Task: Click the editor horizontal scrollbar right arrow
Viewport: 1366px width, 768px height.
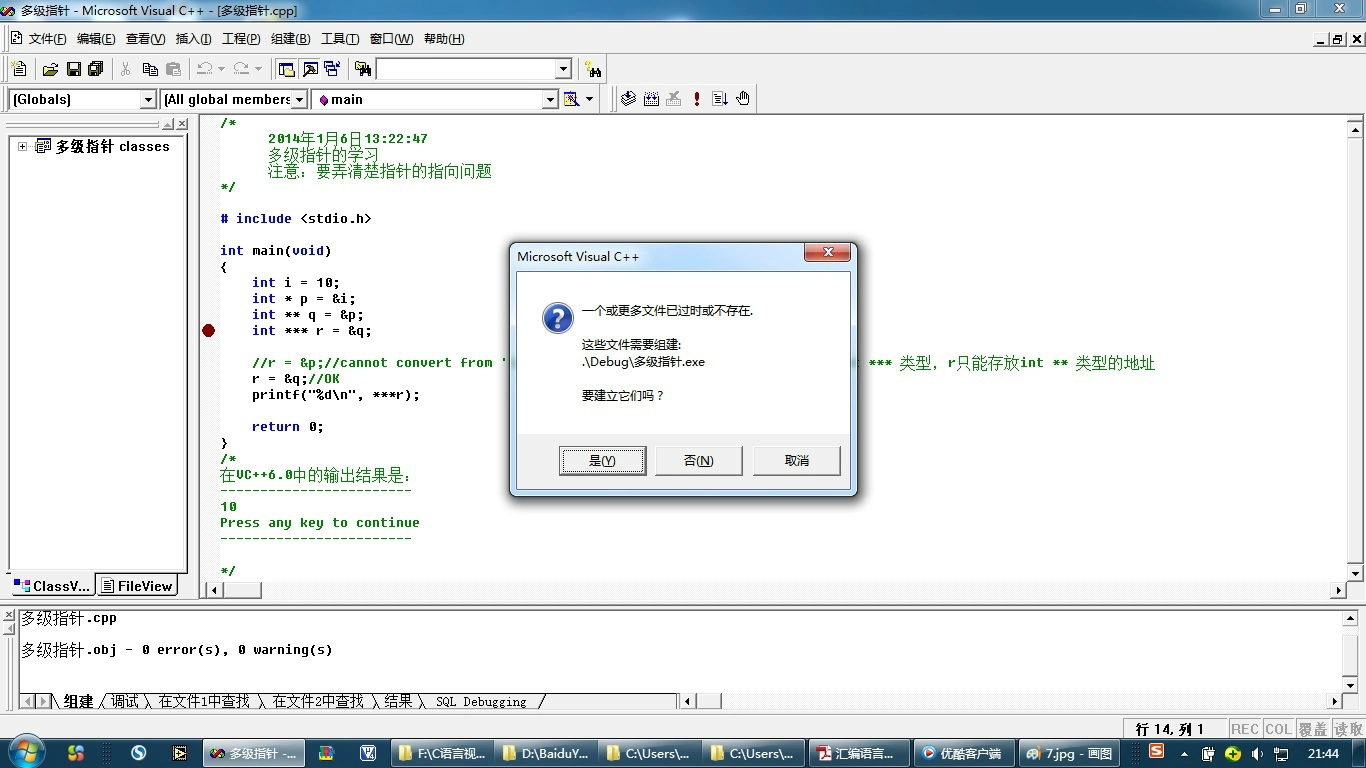Action: (x=1340, y=590)
